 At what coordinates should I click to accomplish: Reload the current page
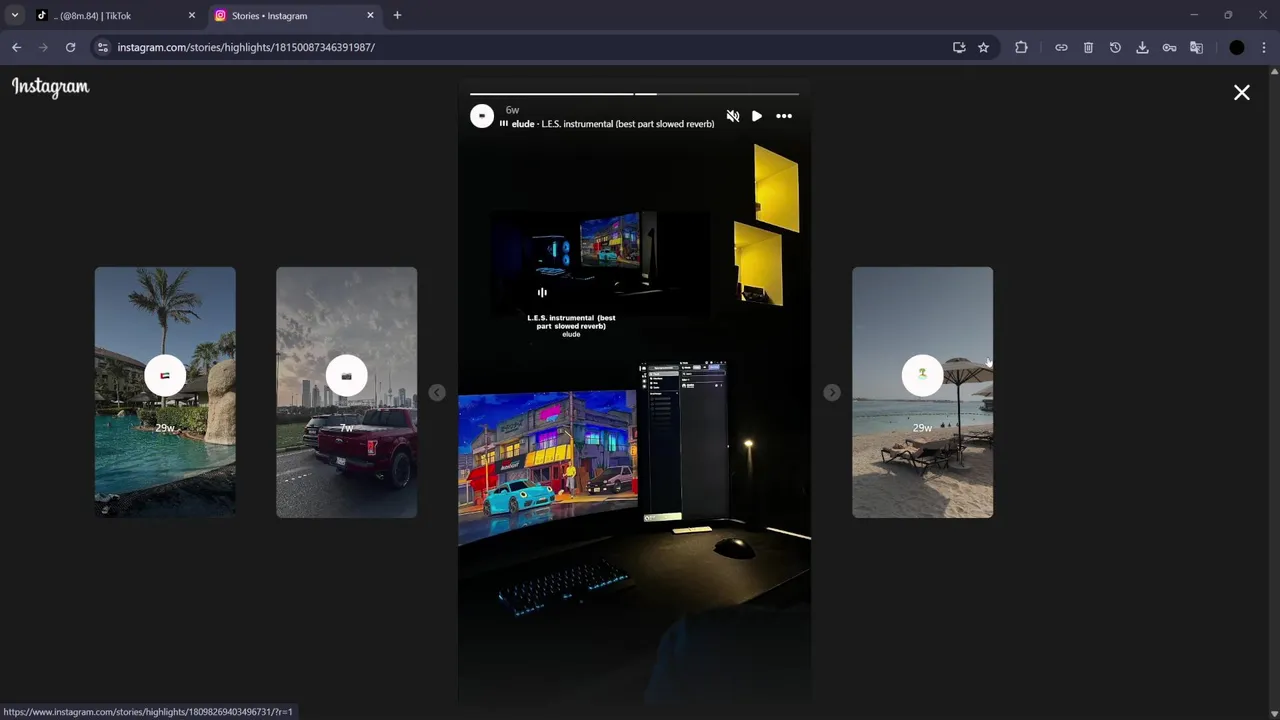(70, 47)
